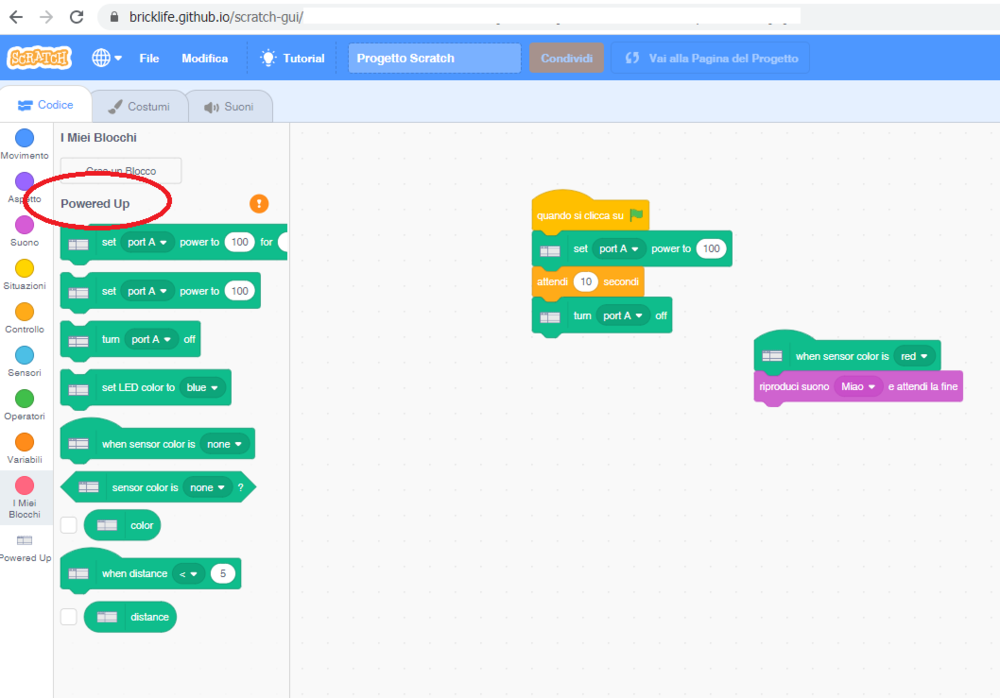Screen dimensions: 1000x698
Task: Click the site padlock icon in address bar
Action: point(114,17)
